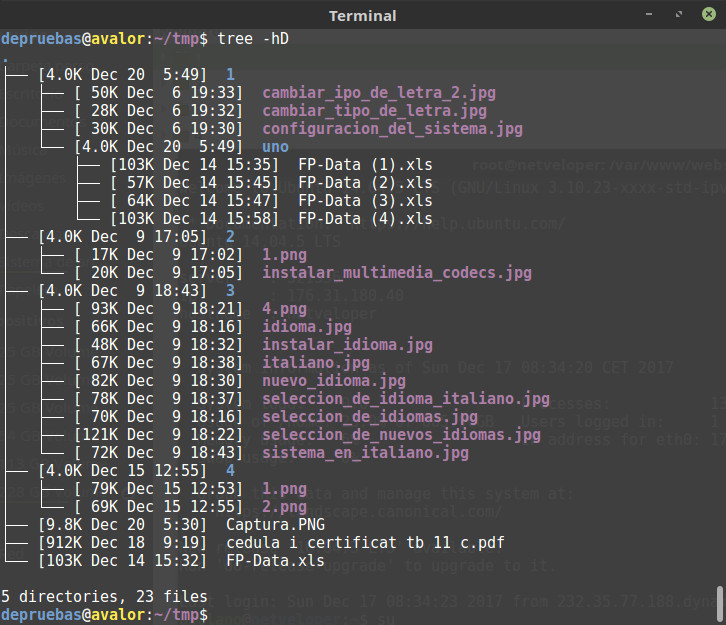Click instalar_multimedia_codecs.jpg filename

coord(397,273)
